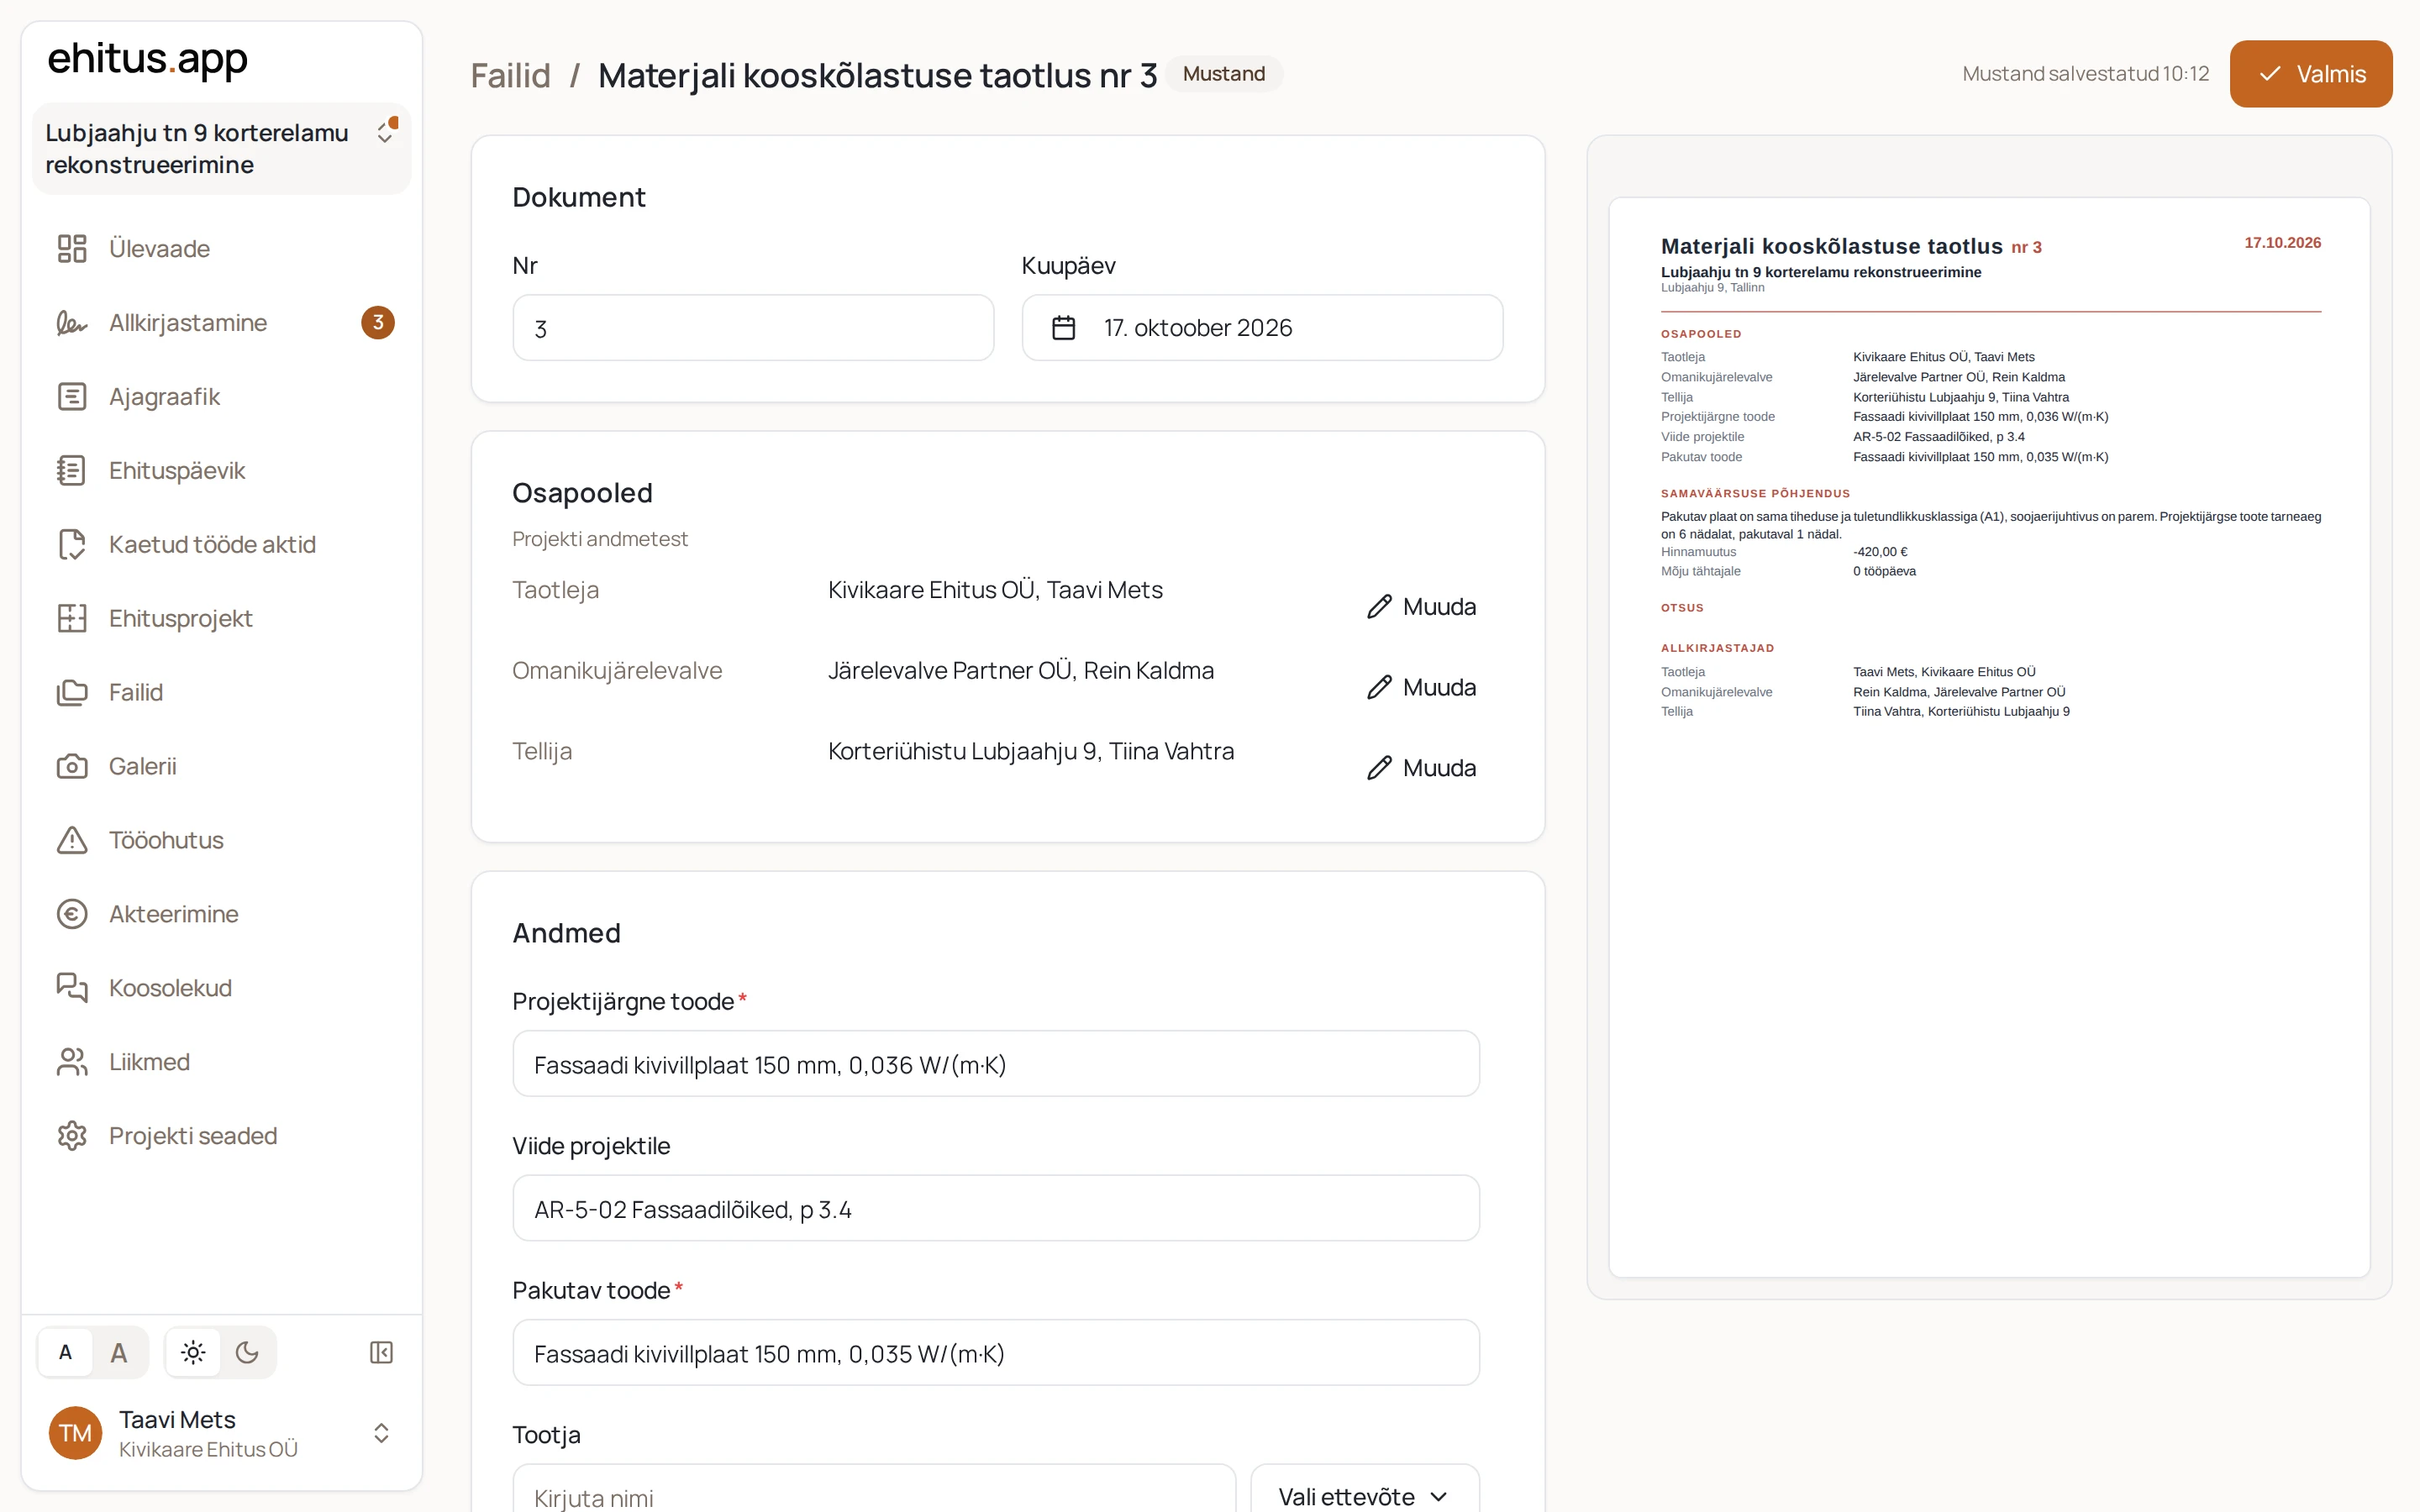Viewport: 2420px width, 1512px height.
Task: Click the document preview page thumbnail
Action: click(1989, 737)
